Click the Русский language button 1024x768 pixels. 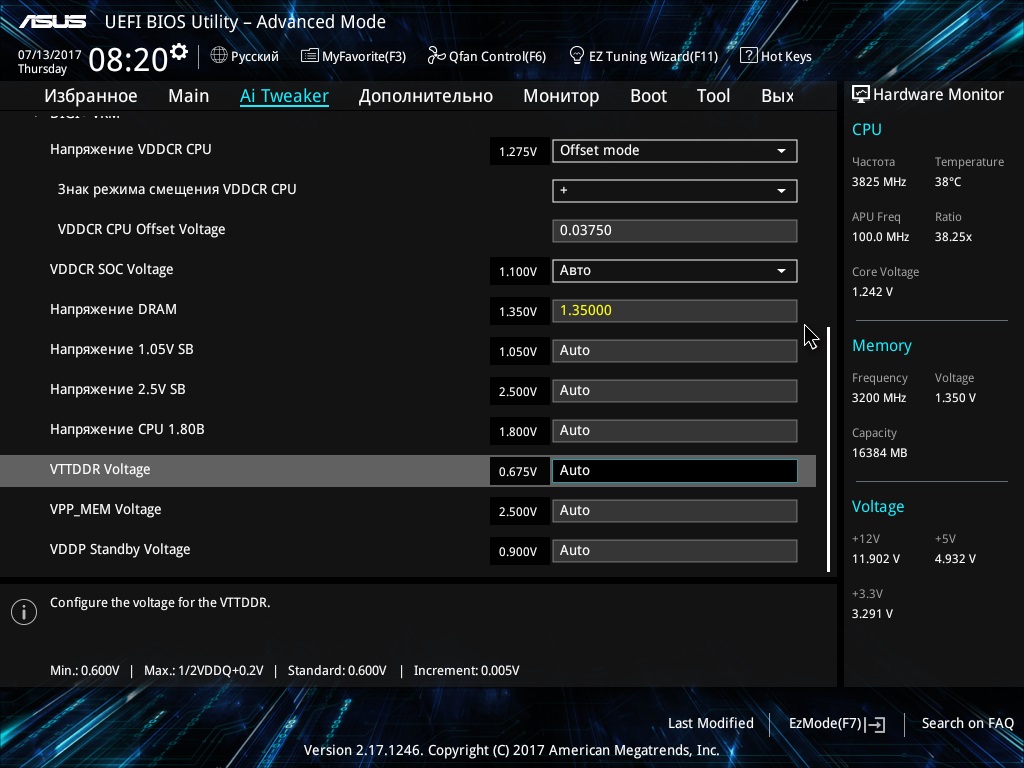245,56
